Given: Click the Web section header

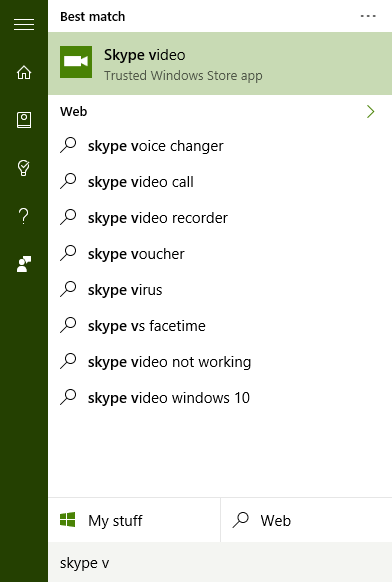Looking at the screenshot, I should point(74,111).
